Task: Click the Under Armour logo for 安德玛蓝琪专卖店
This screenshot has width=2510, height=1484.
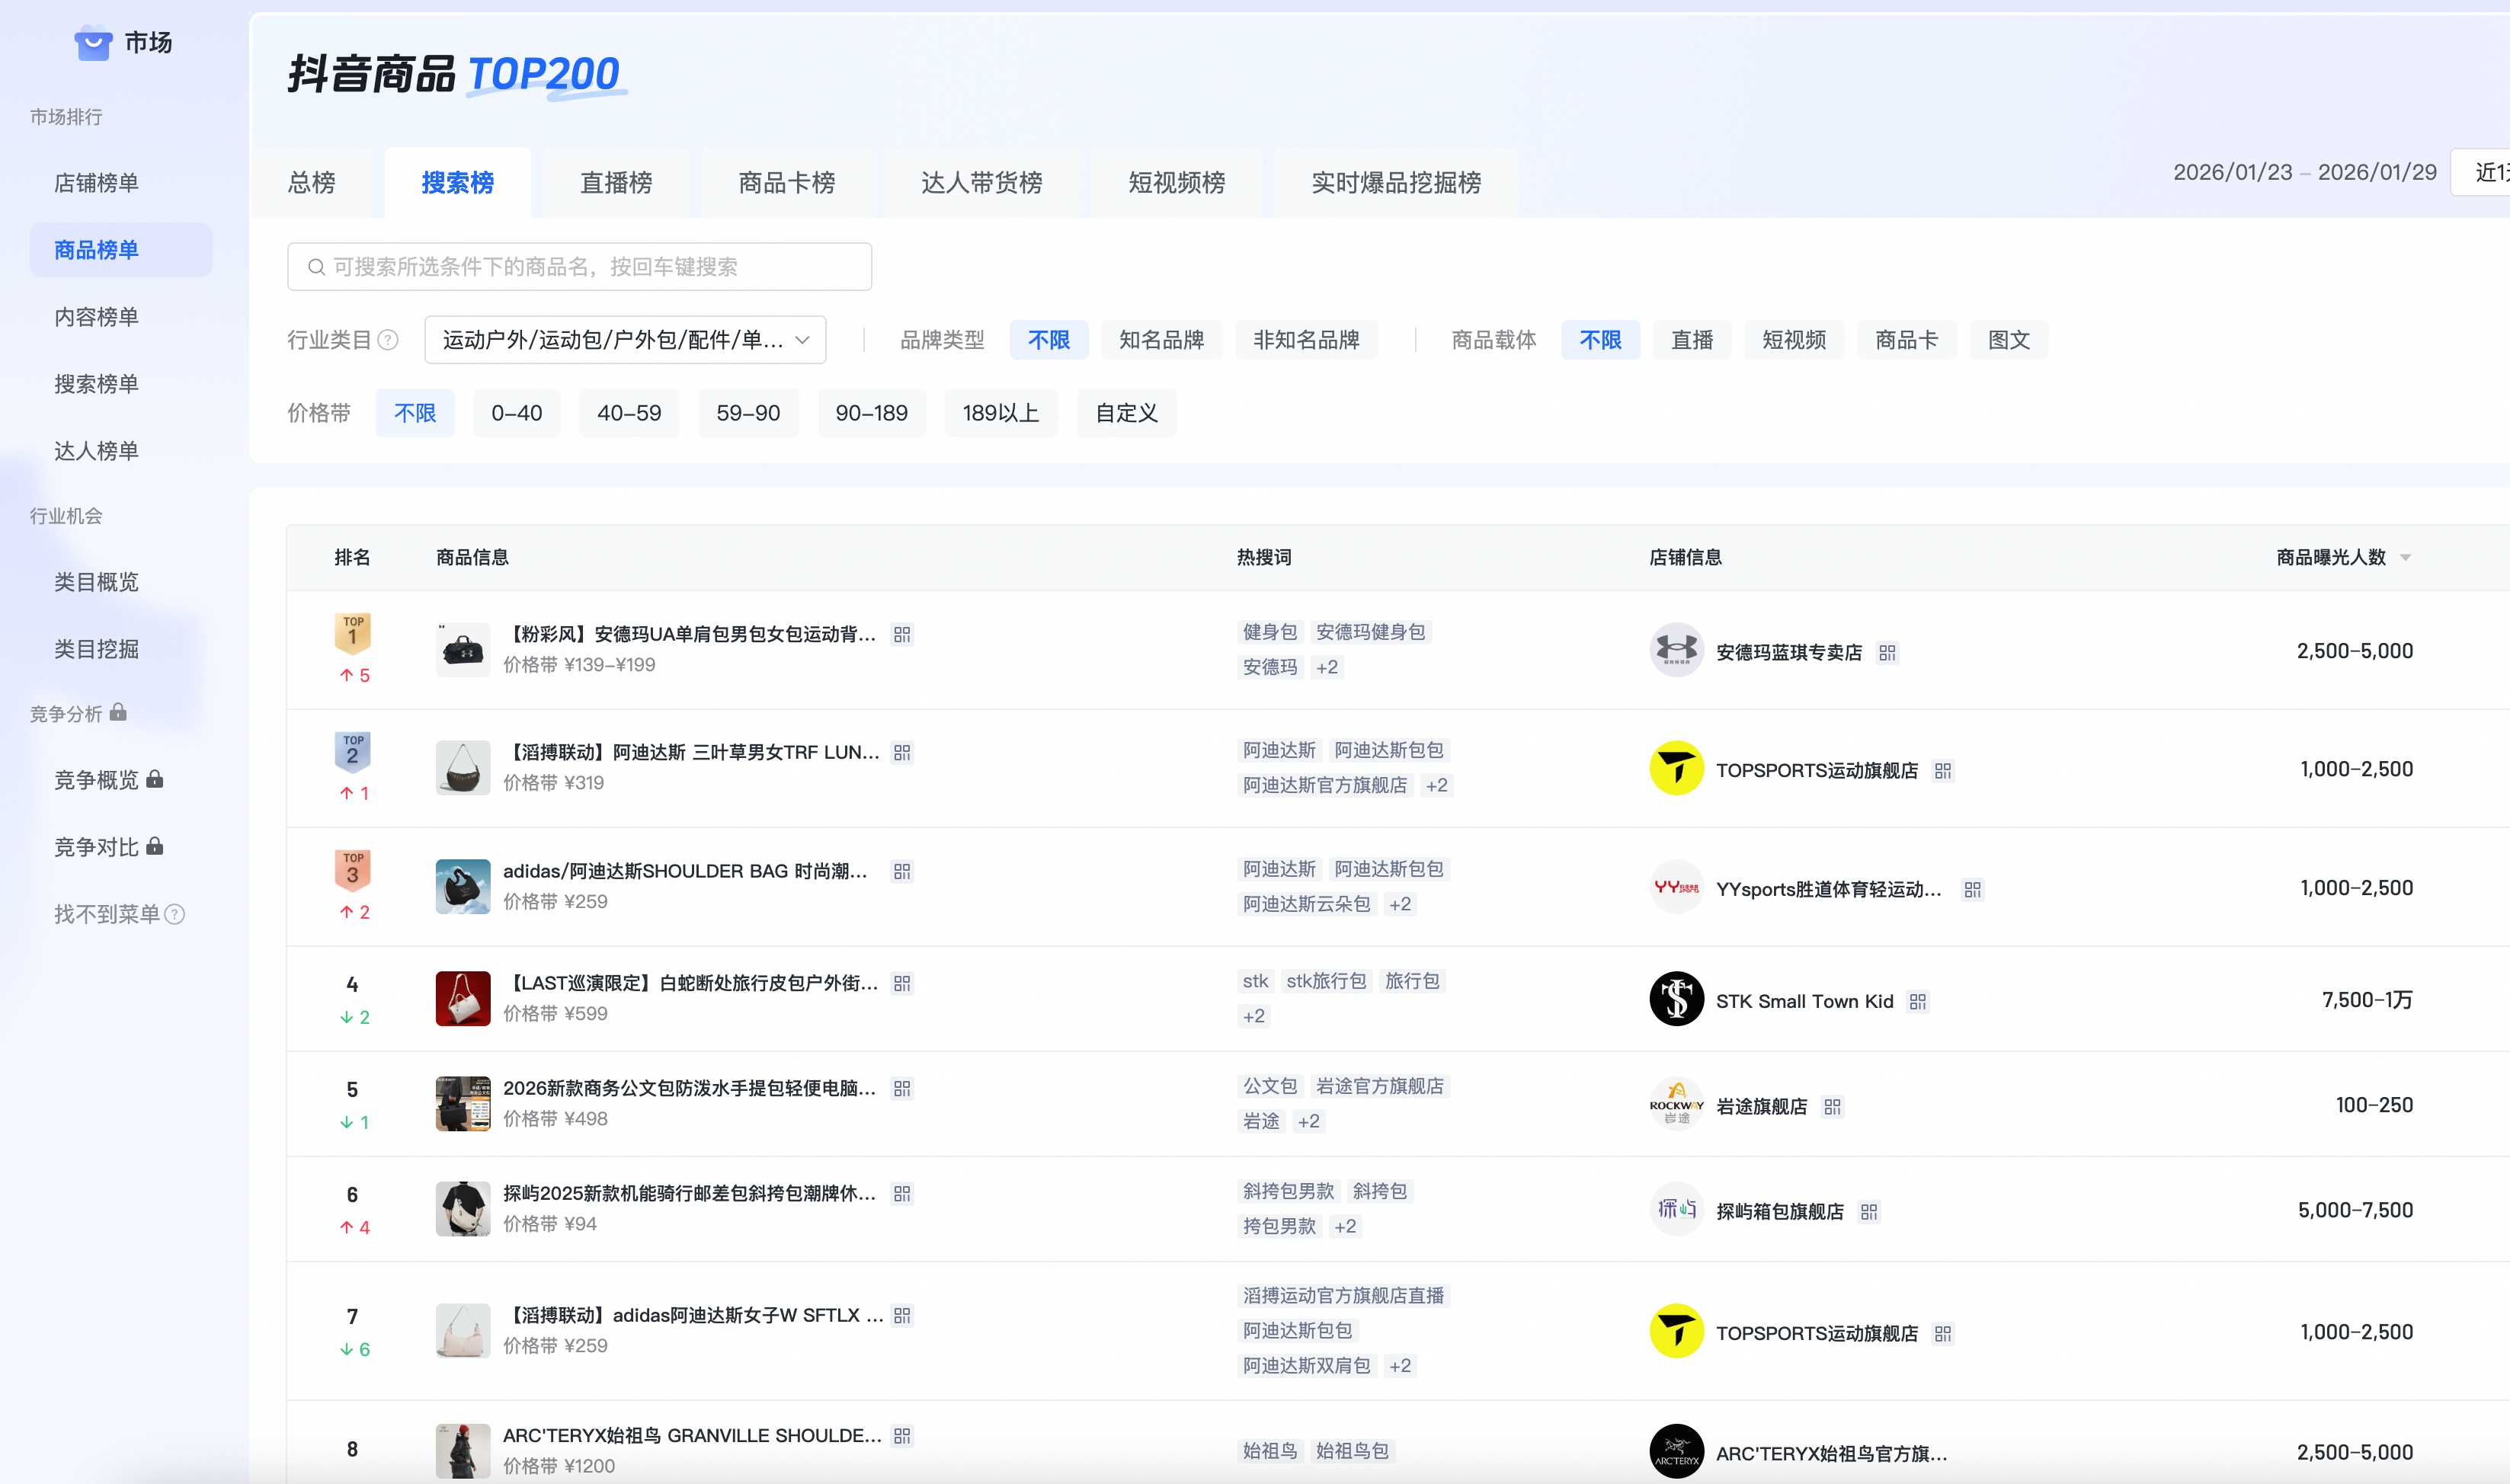Action: point(1676,650)
